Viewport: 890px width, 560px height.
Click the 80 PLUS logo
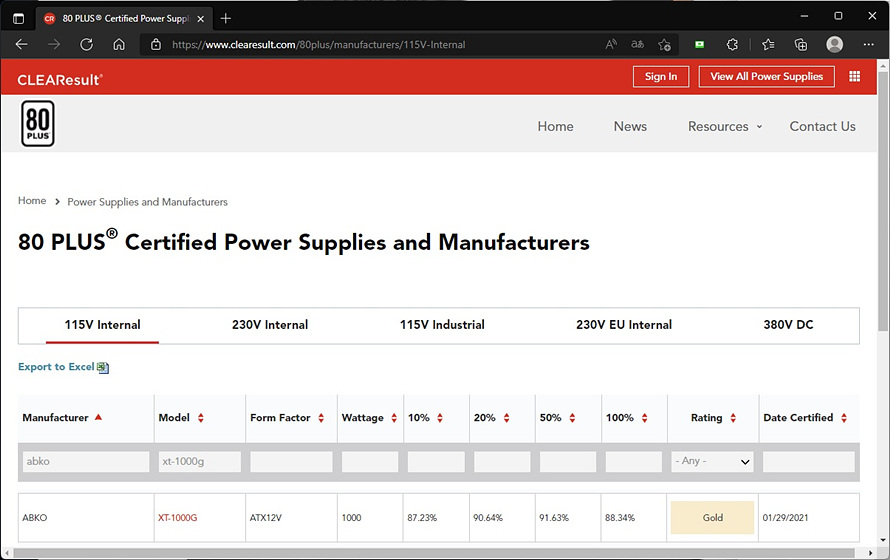[x=38, y=123]
